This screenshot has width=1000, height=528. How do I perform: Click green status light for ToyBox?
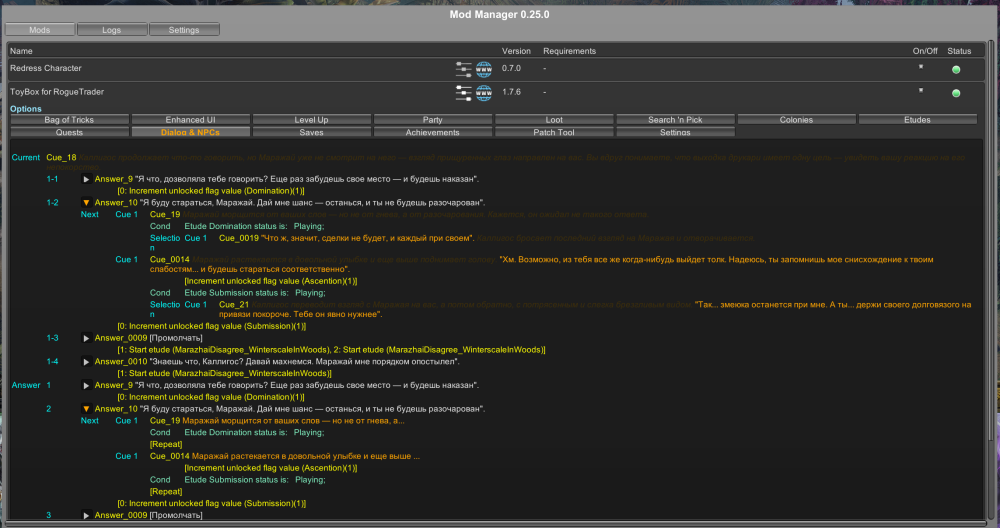[956, 93]
